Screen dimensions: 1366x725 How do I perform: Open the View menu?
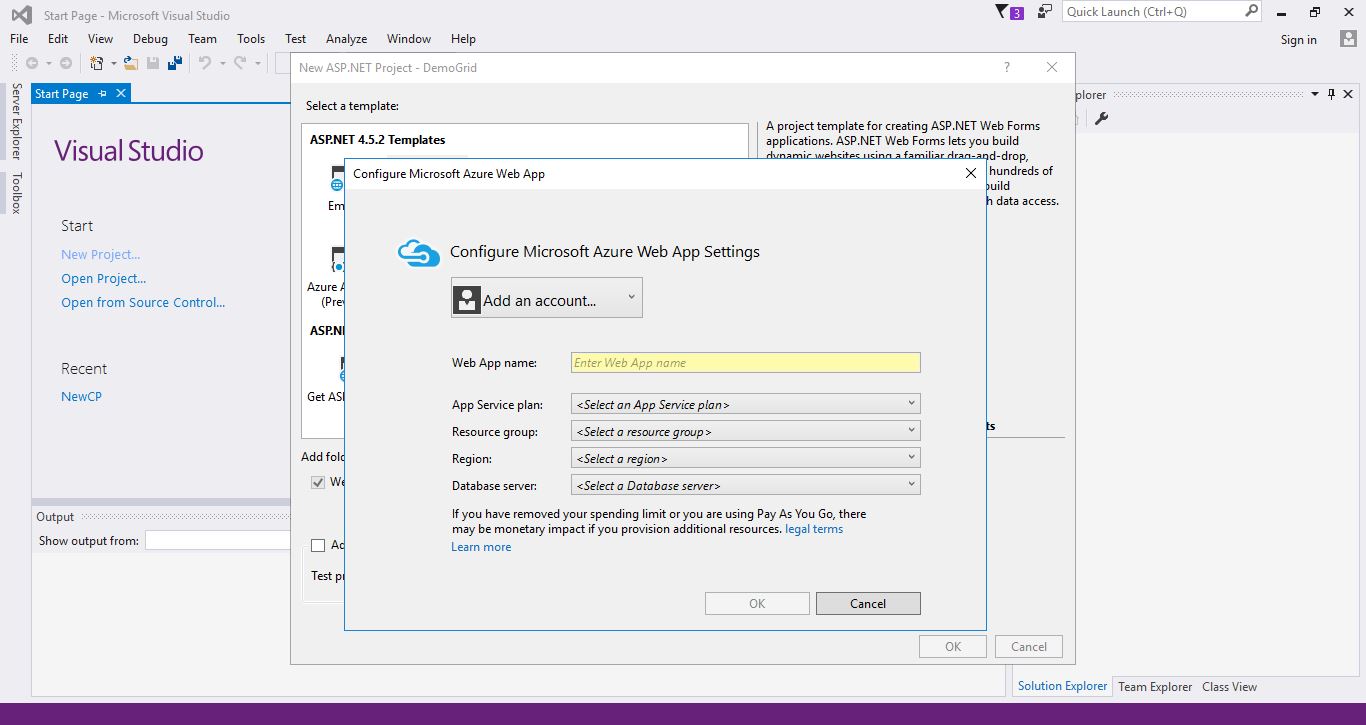[100, 39]
